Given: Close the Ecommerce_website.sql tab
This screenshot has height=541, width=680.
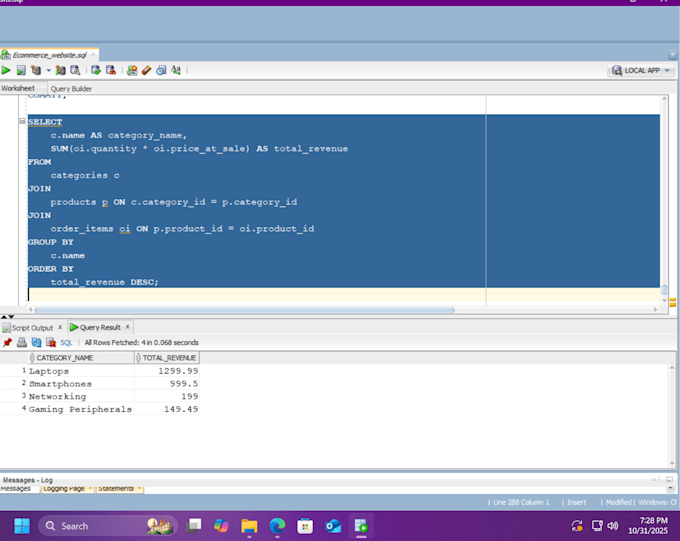Looking at the screenshot, I should [93, 55].
